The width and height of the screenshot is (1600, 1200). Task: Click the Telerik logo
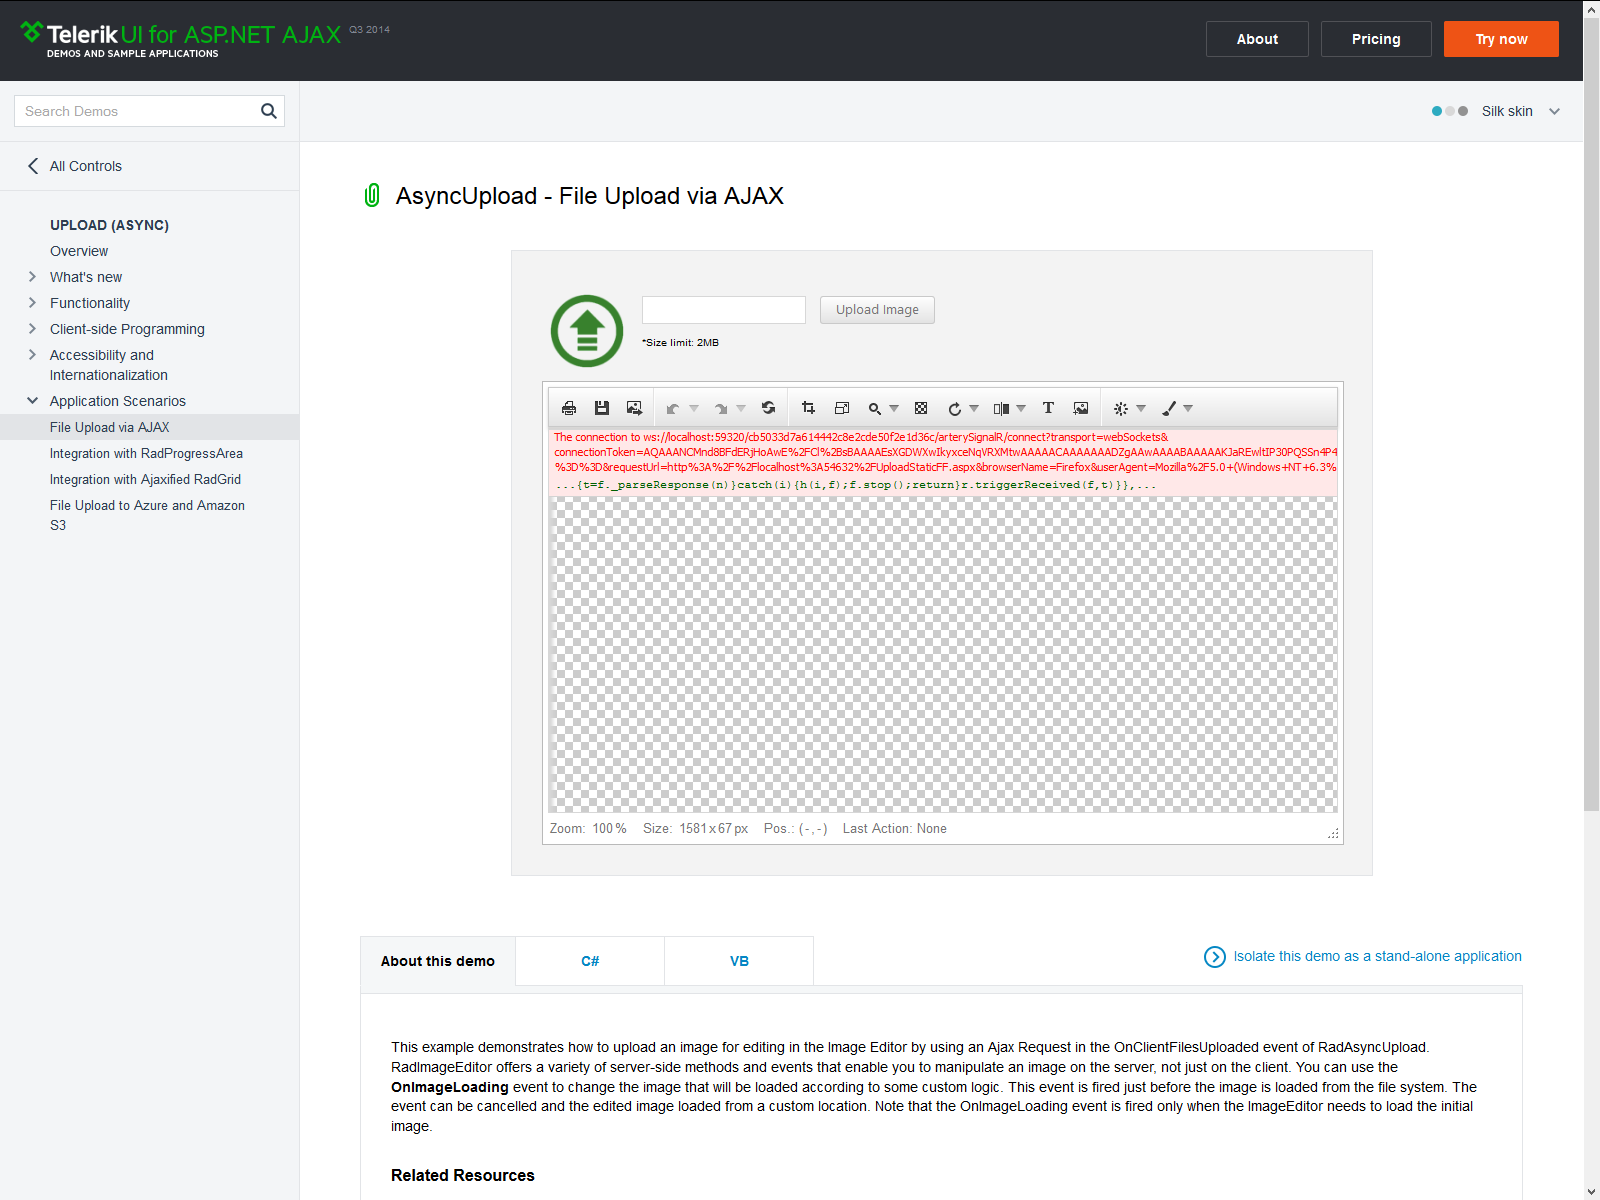pos(181,39)
